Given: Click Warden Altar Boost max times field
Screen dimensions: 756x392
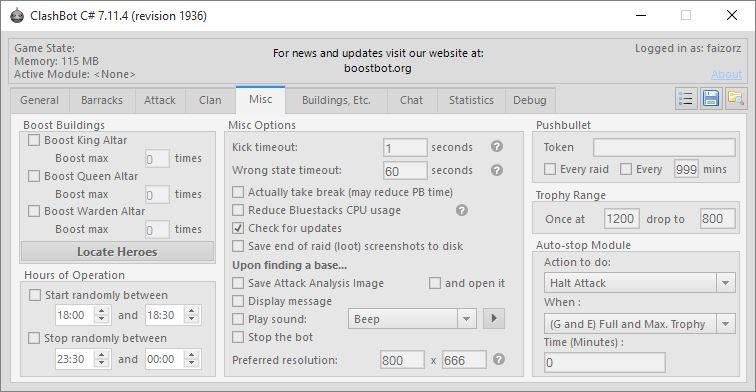Looking at the screenshot, I should [157, 230].
